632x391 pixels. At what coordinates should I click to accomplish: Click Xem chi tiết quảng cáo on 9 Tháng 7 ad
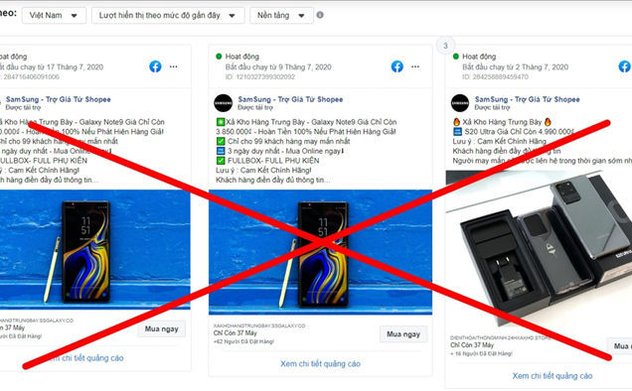[x=320, y=364]
